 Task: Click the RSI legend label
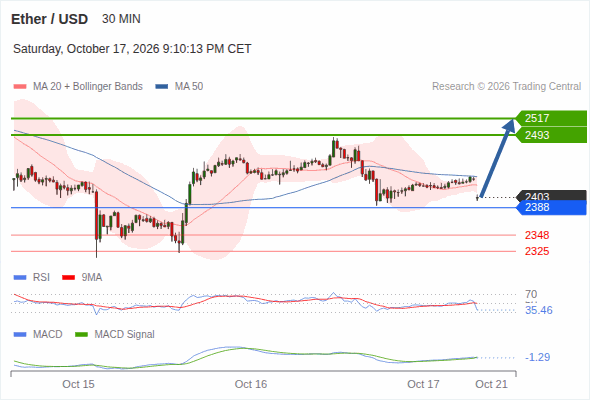[41, 277]
